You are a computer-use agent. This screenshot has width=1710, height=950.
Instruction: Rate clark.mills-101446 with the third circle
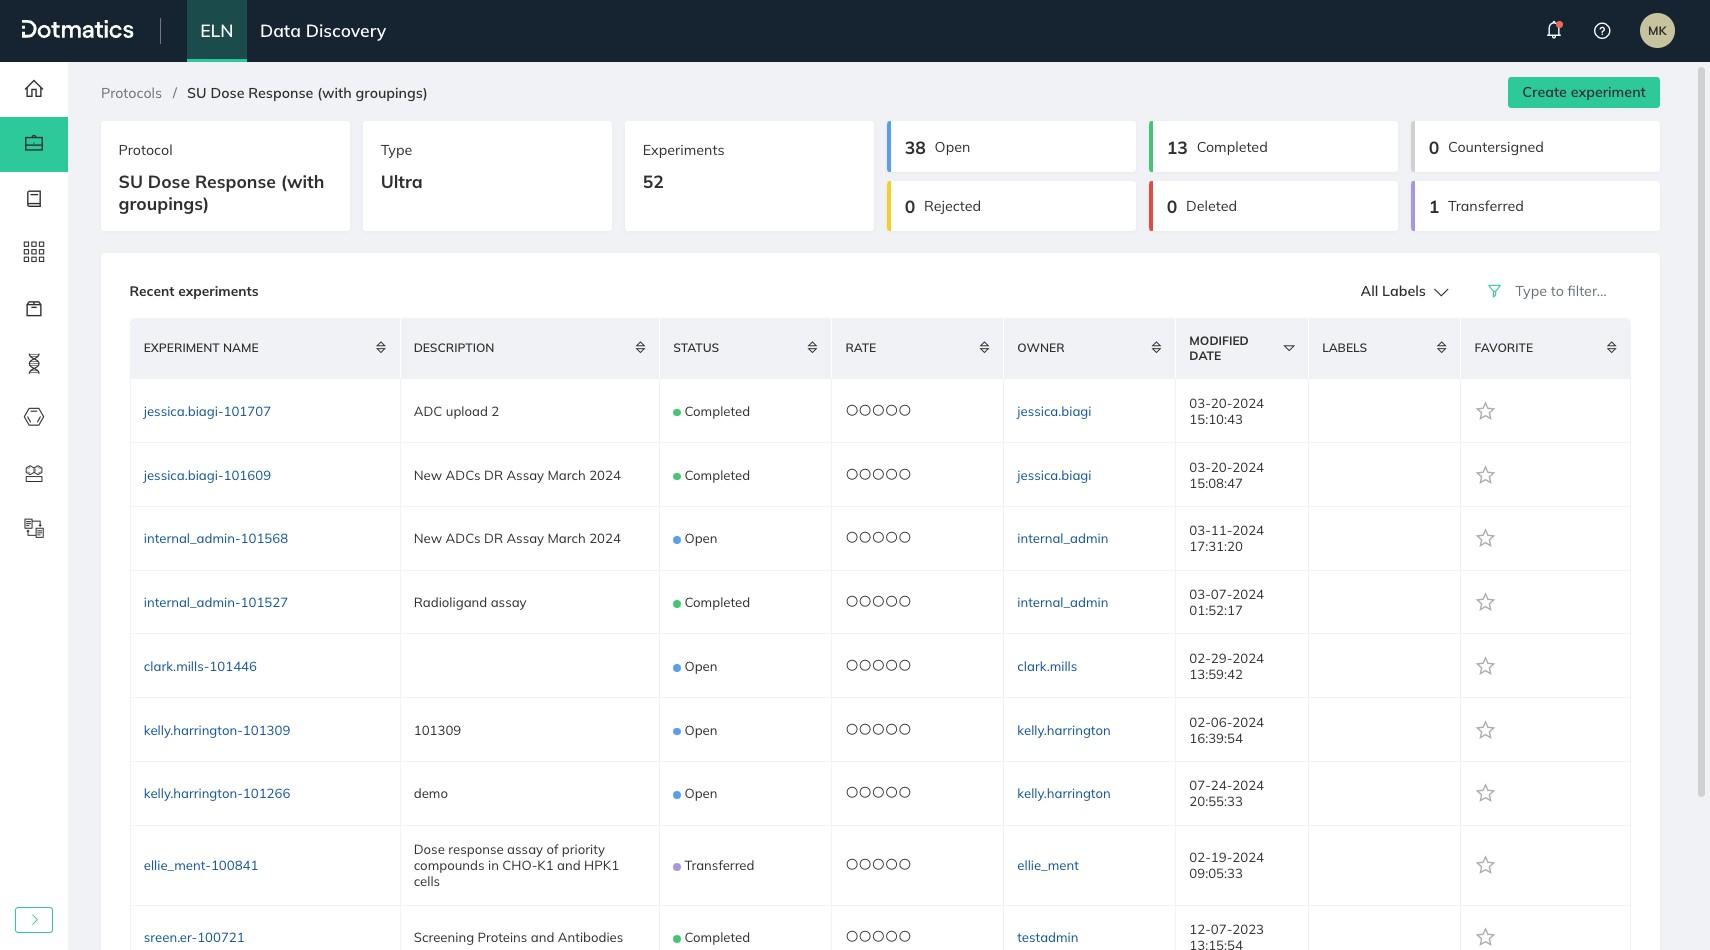878,665
